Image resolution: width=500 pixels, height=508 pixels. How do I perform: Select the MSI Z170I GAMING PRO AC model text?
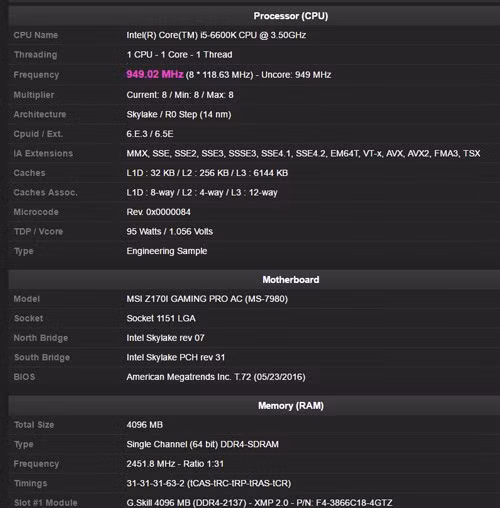coord(207,299)
